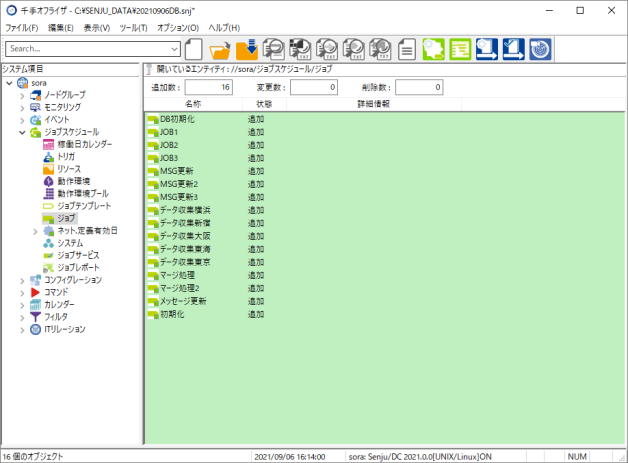
Task: Expand the ノードグループ tree node
Action: [x=22, y=95]
